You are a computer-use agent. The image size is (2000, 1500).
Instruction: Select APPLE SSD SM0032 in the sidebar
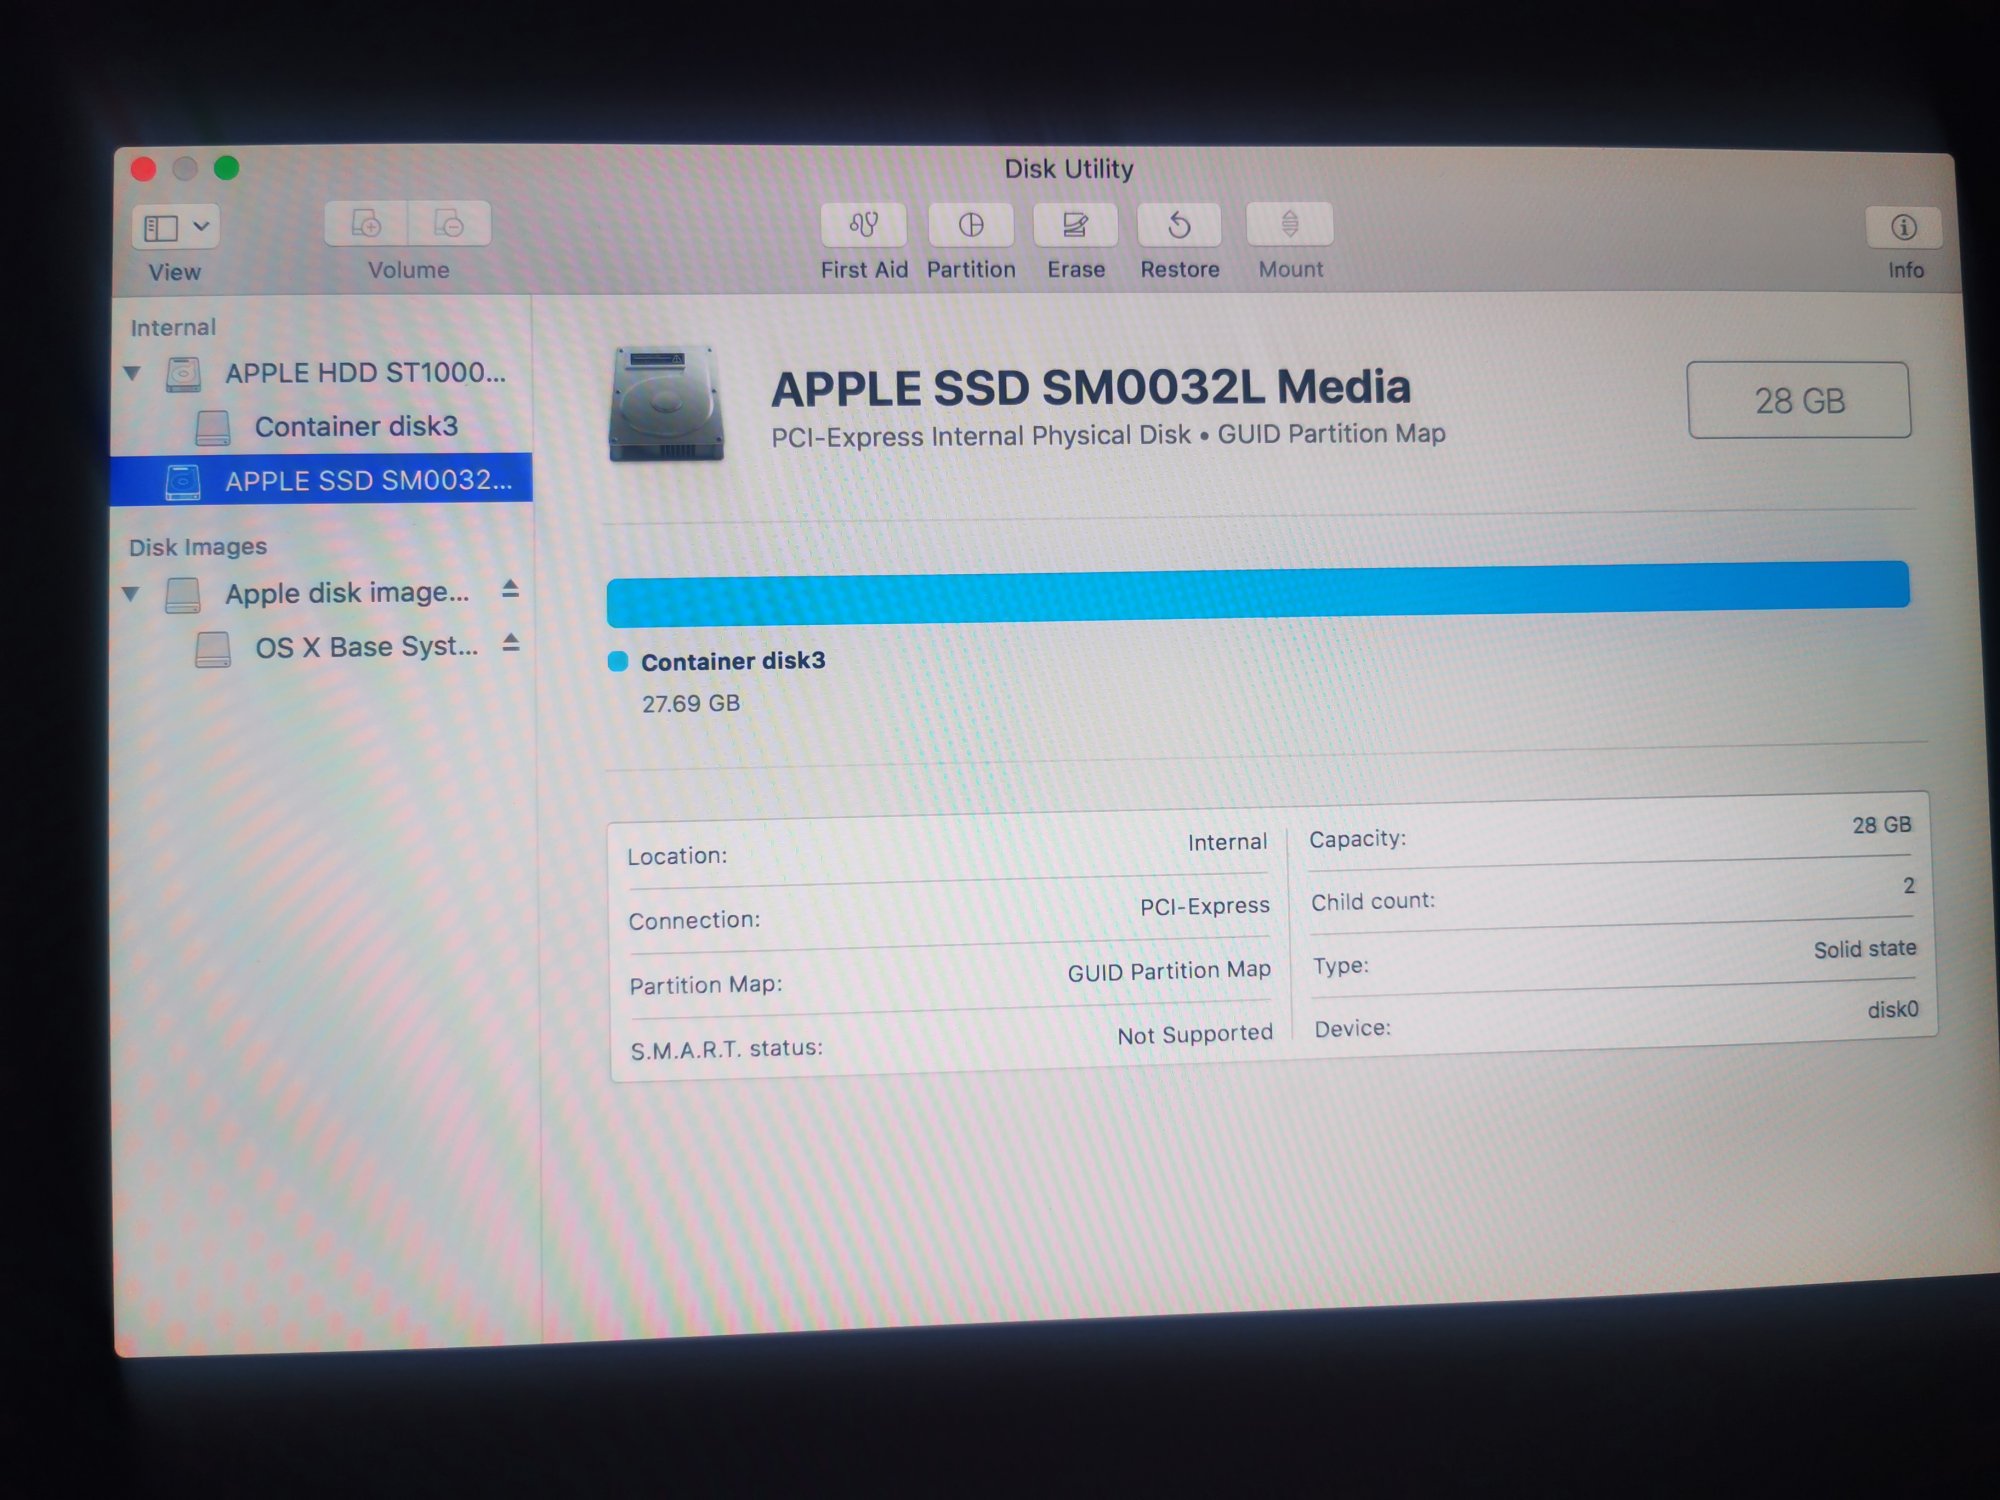[366, 481]
